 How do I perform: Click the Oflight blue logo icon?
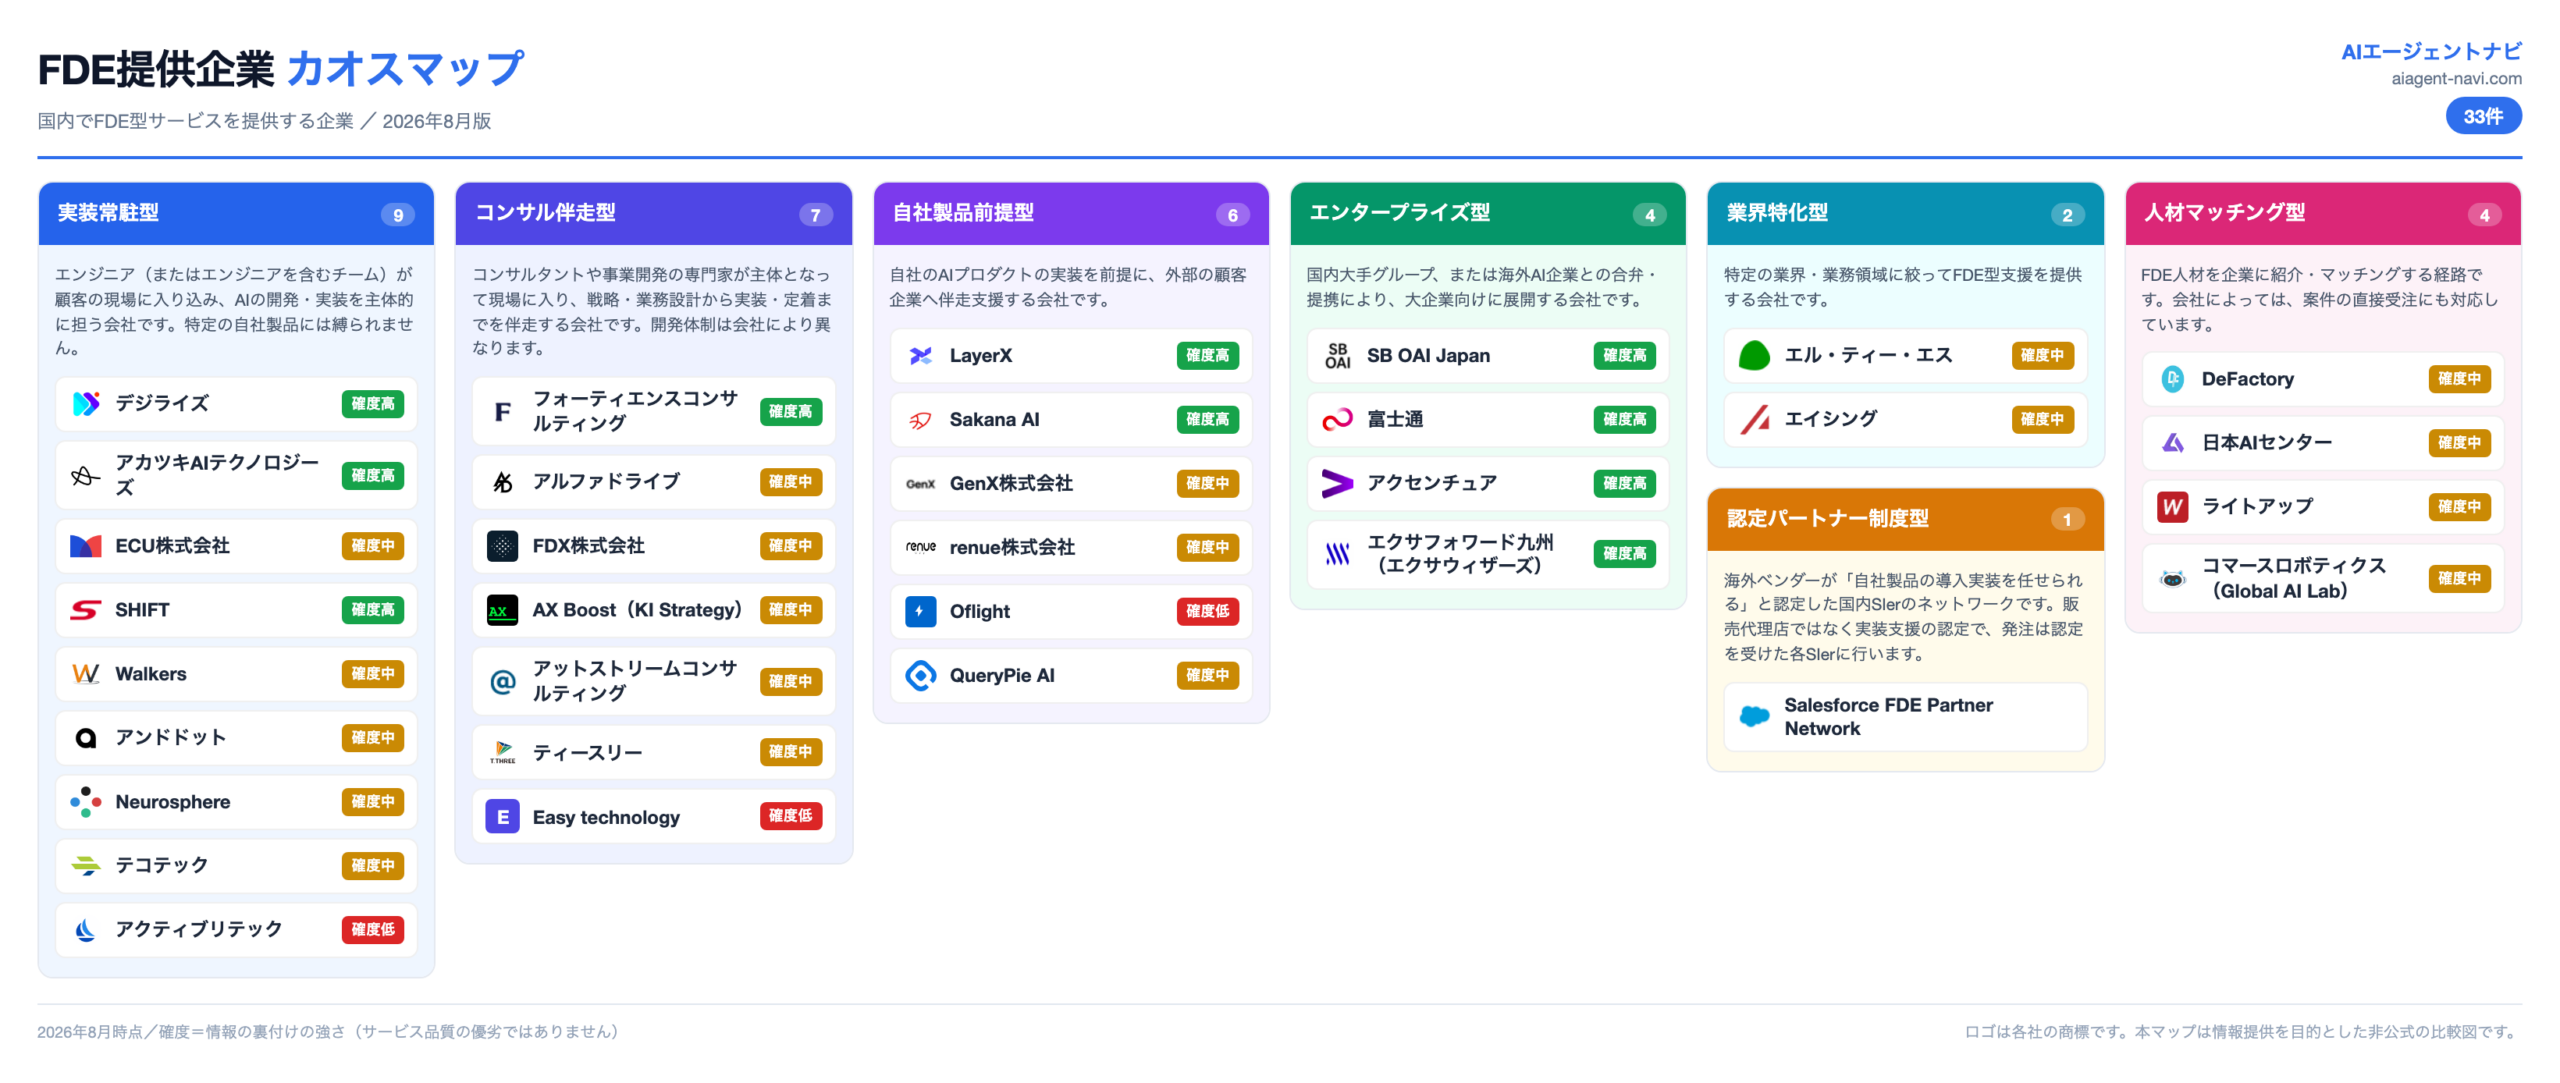pyautogui.click(x=921, y=612)
